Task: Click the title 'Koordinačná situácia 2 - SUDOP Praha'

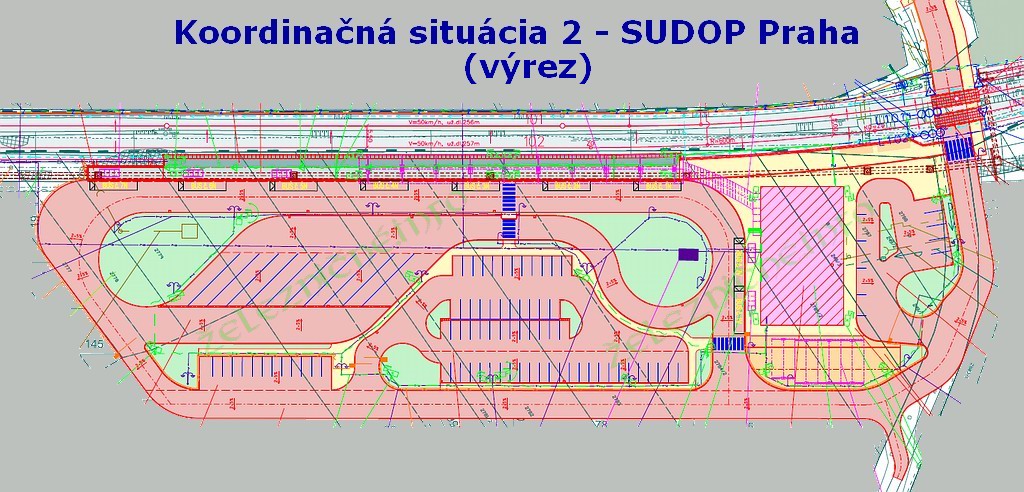Action: click(517, 33)
